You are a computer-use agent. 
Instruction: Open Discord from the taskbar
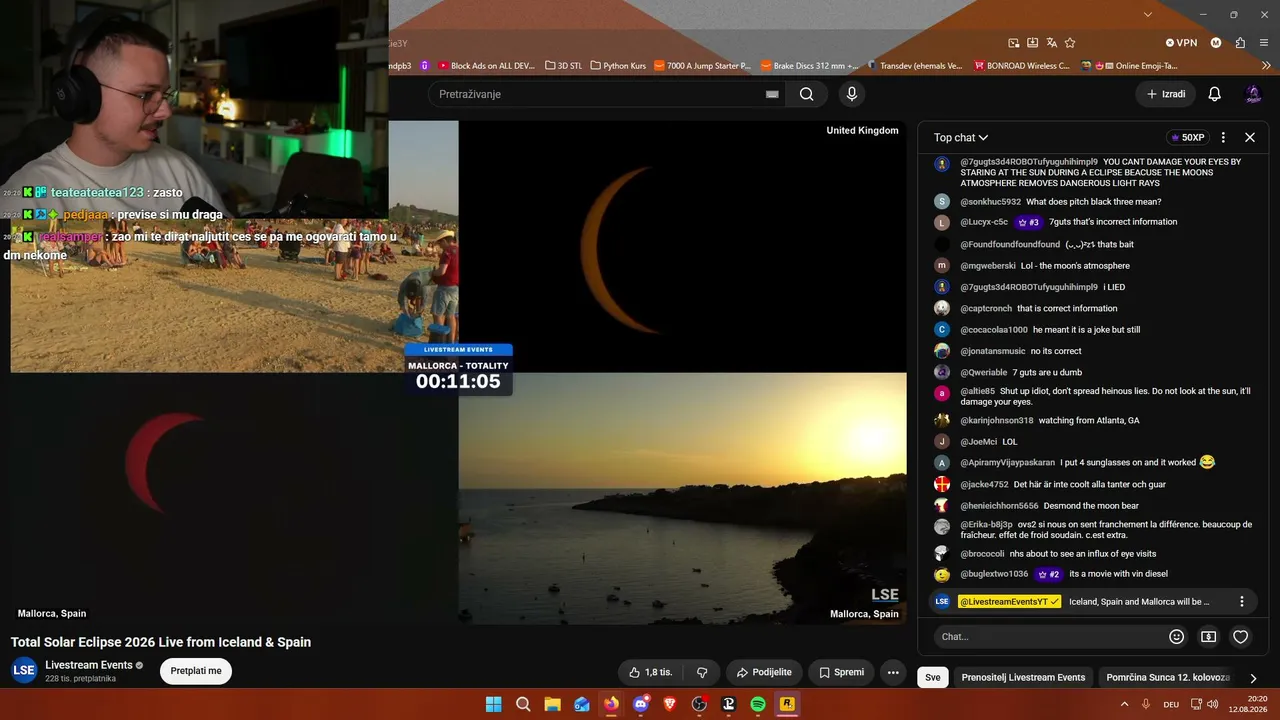pyautogui.click(x=641, y=704)
